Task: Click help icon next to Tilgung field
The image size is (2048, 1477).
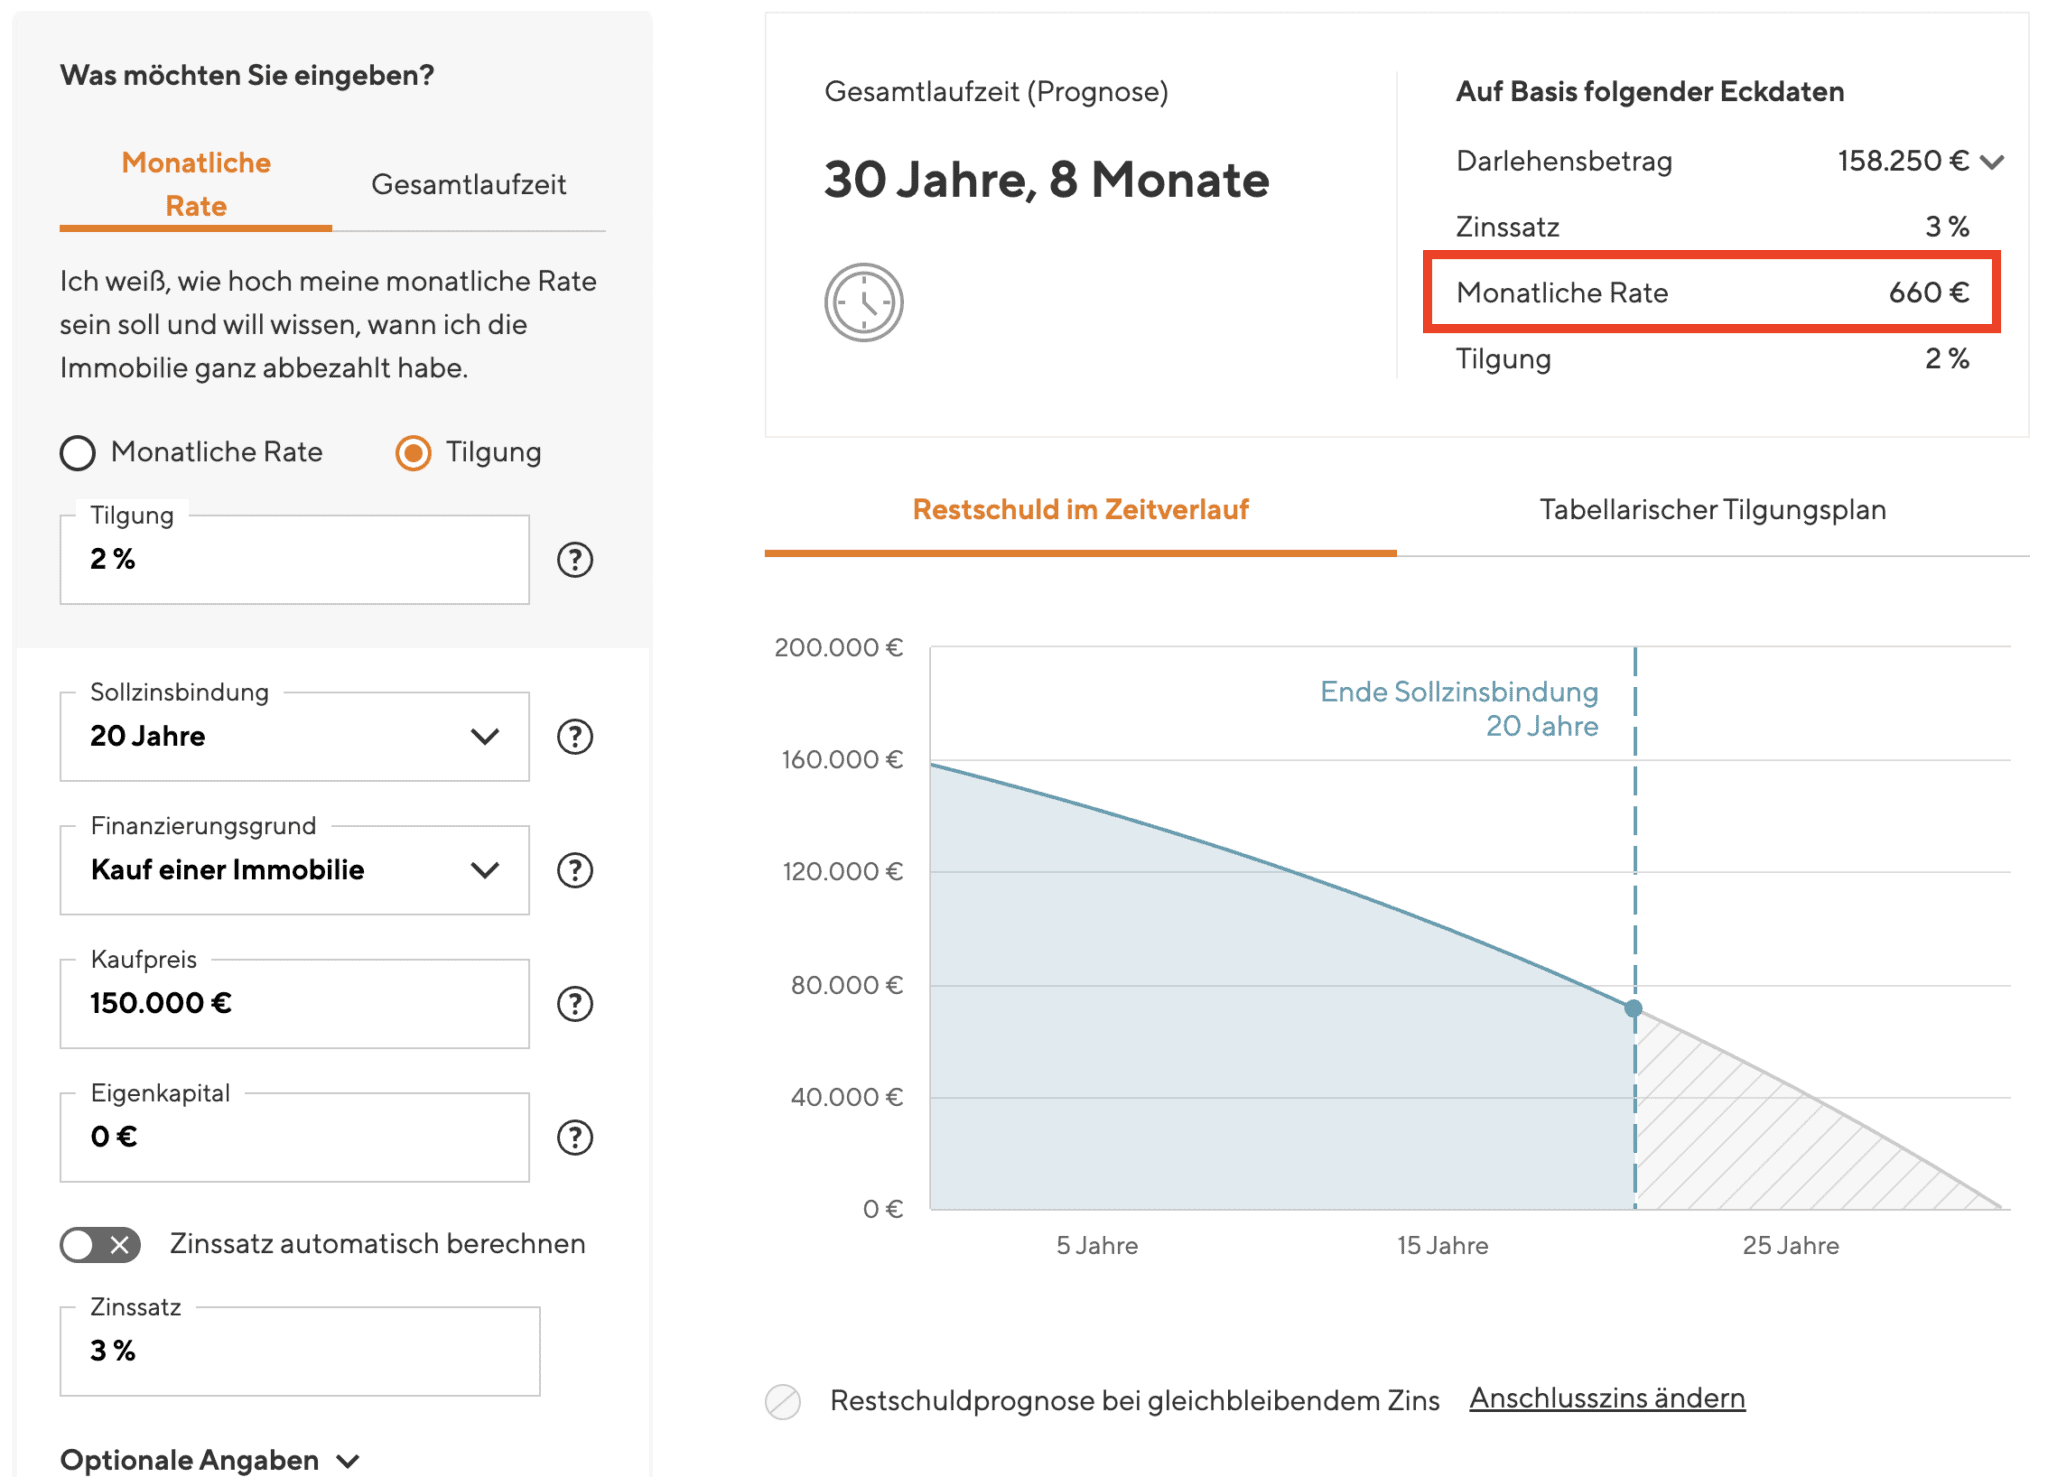Action: pyautogui.click(x=575, y=560)
